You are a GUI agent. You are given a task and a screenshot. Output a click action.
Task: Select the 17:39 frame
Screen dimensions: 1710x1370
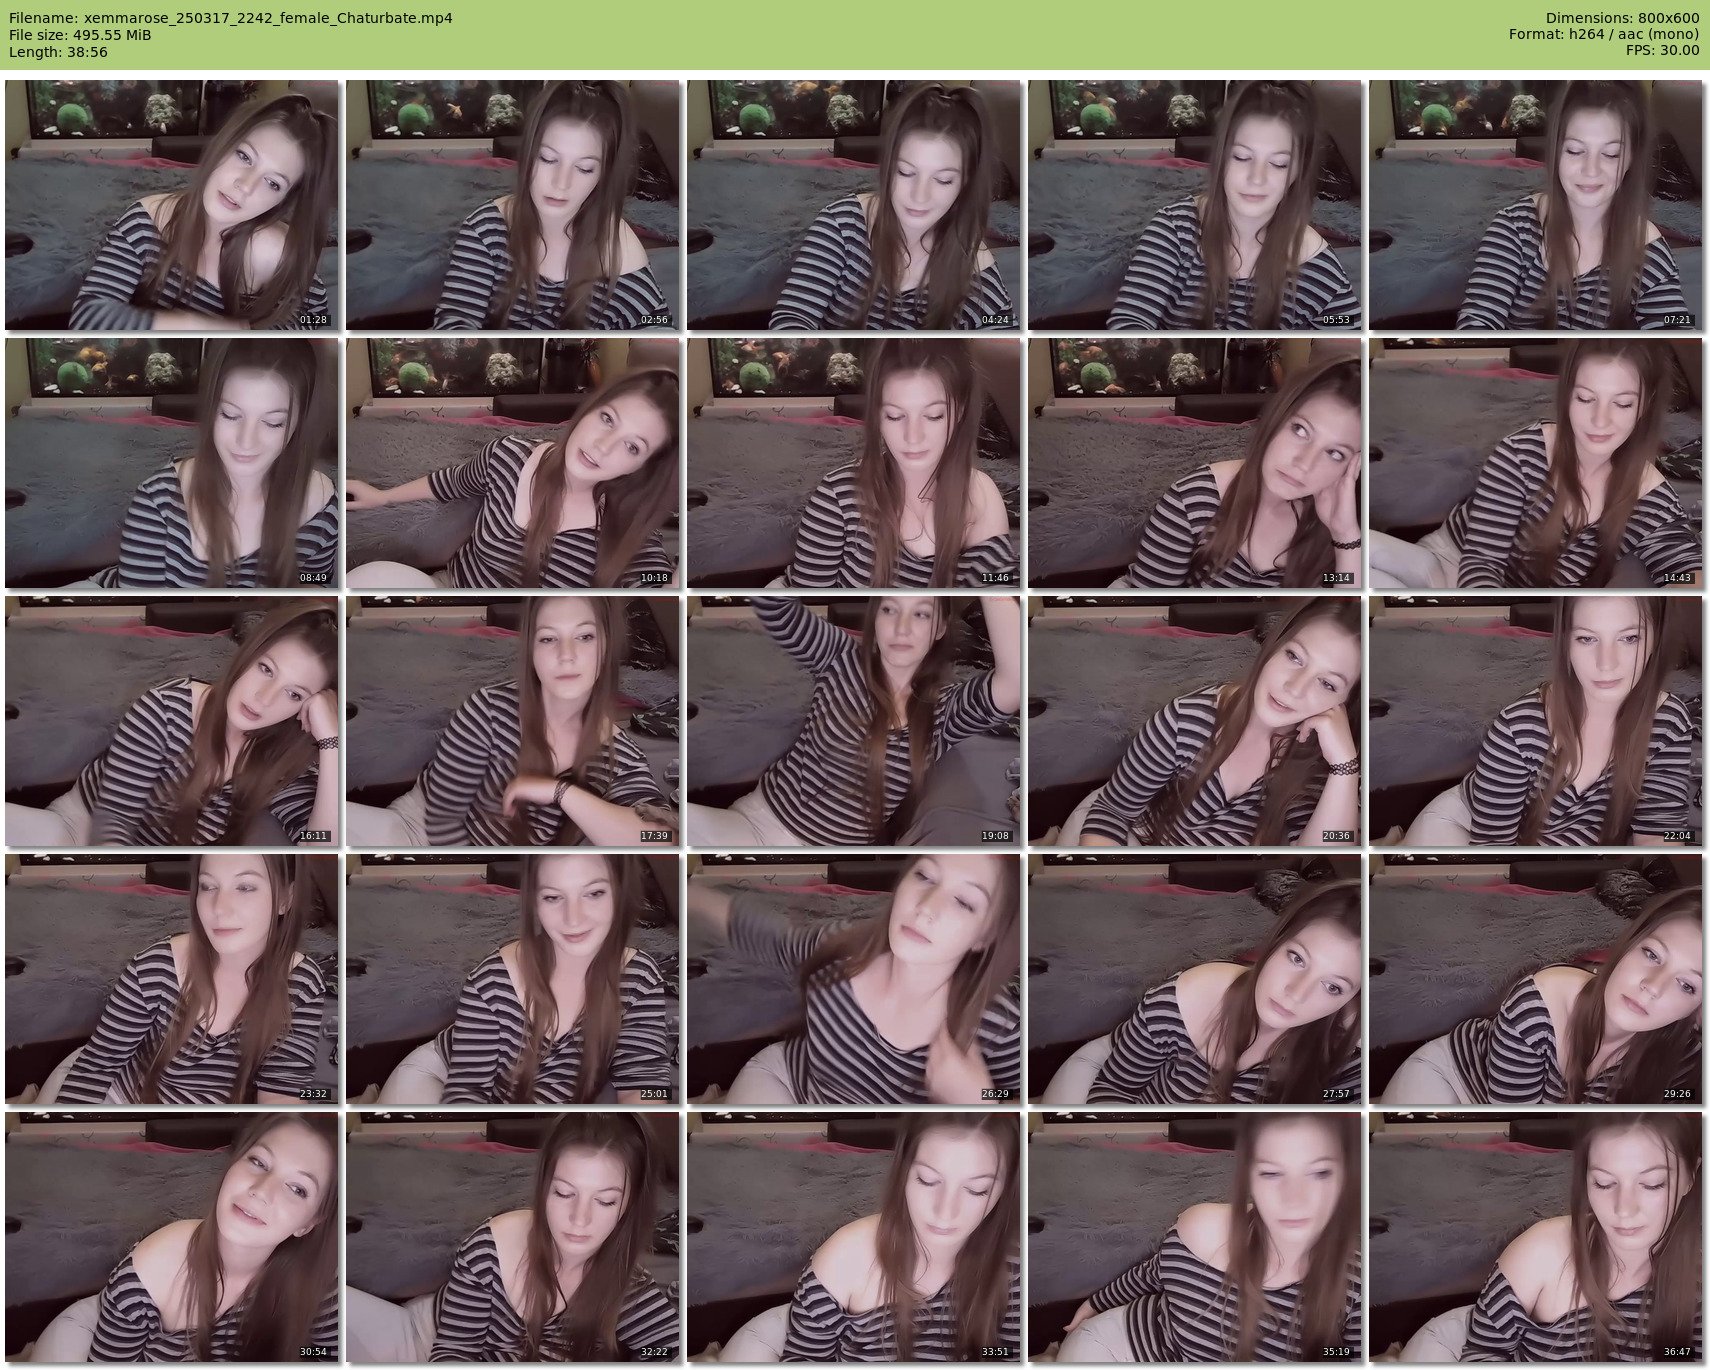(x=513, y=721)
